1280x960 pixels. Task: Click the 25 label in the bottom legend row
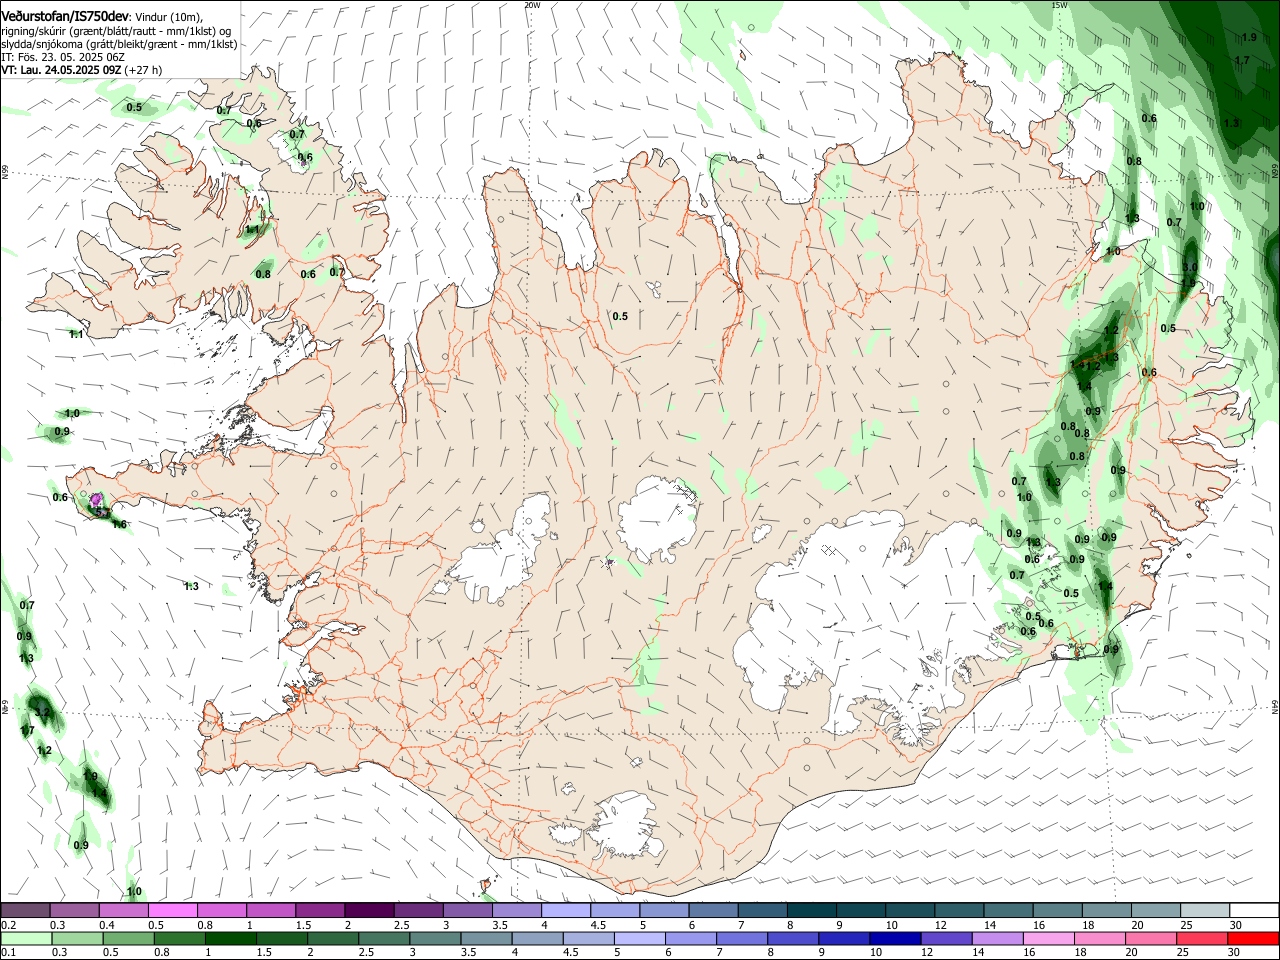(x=1183, y=953)
